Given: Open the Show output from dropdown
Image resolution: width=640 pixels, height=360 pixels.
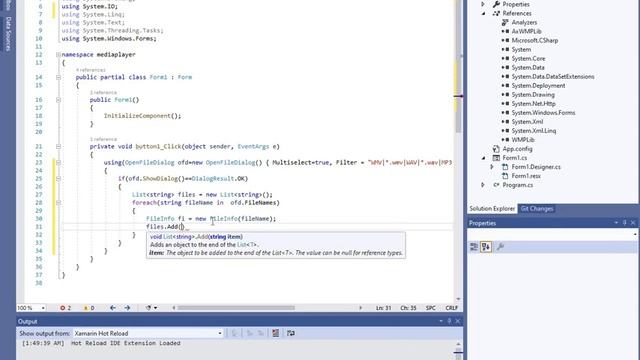Looking at the screenshot, I should click(220, 333).
